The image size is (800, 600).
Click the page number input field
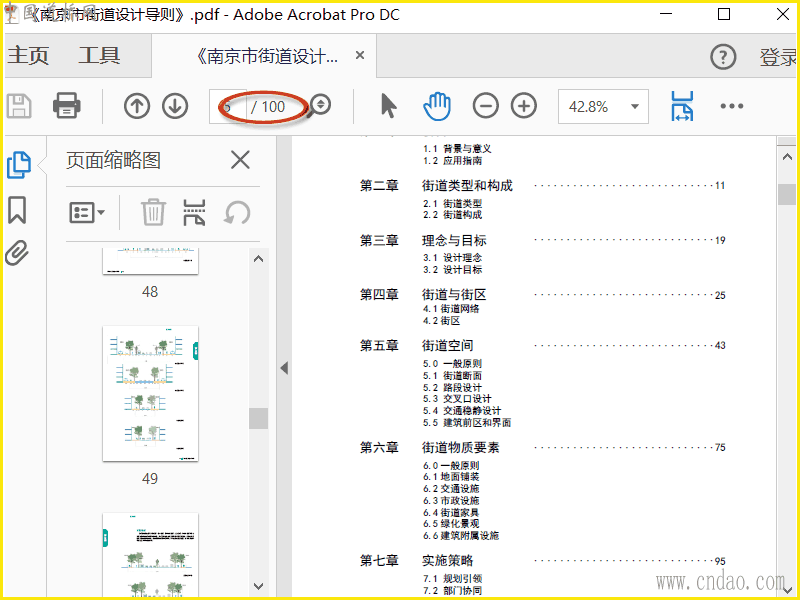228,107
